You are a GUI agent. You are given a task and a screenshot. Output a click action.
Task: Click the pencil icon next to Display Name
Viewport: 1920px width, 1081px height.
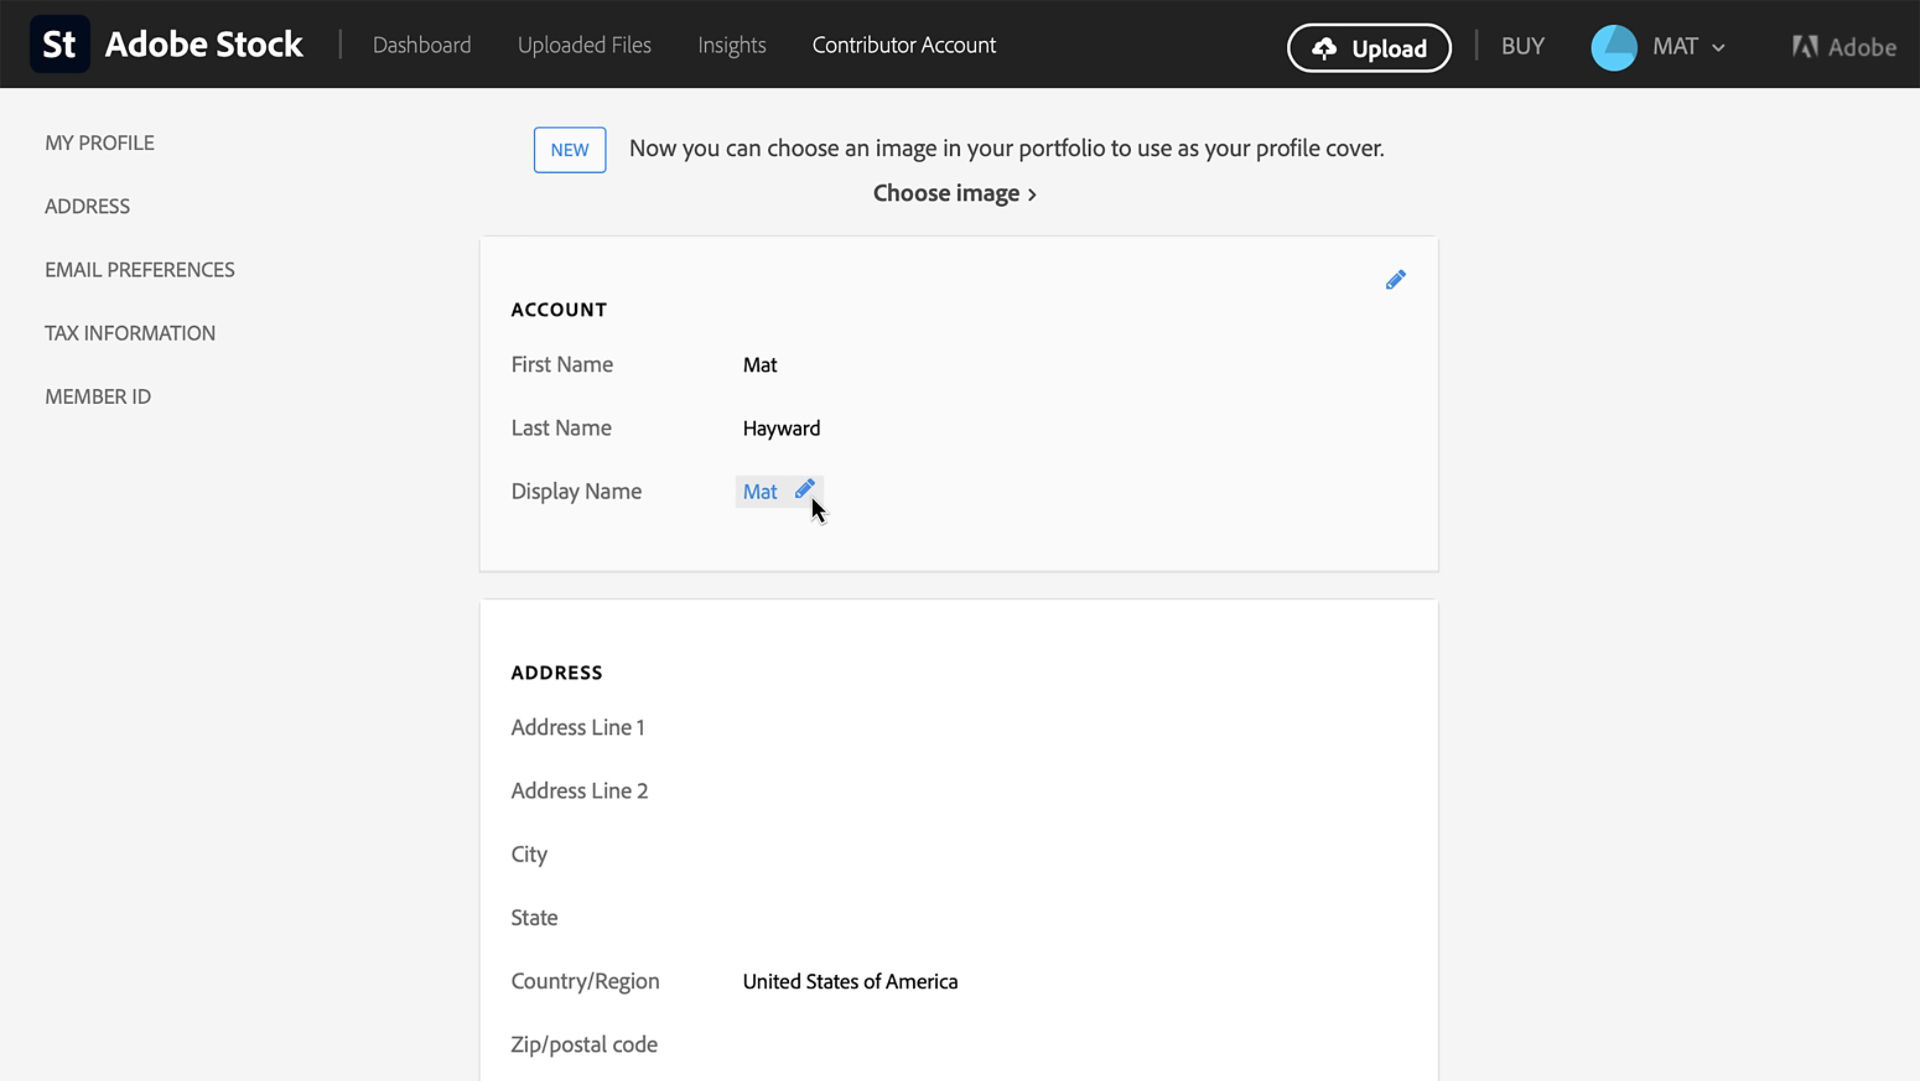pyautogui.click(x=805, y=489)
